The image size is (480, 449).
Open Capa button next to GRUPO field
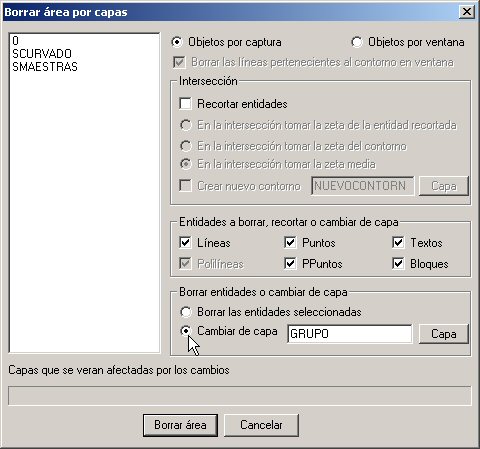tap(444, 334)
